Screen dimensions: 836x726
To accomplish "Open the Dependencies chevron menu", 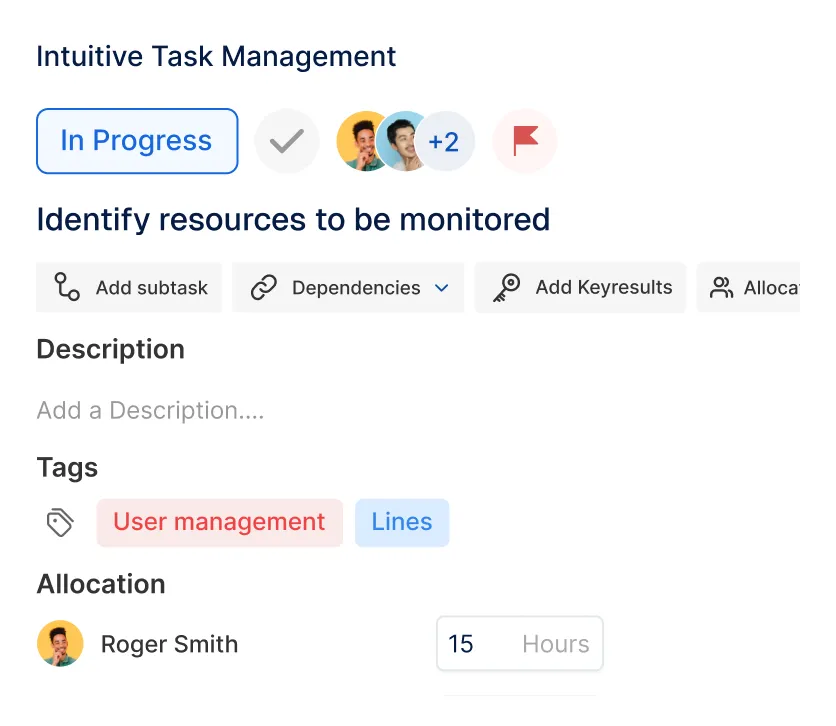I will (x=440, y=288).
